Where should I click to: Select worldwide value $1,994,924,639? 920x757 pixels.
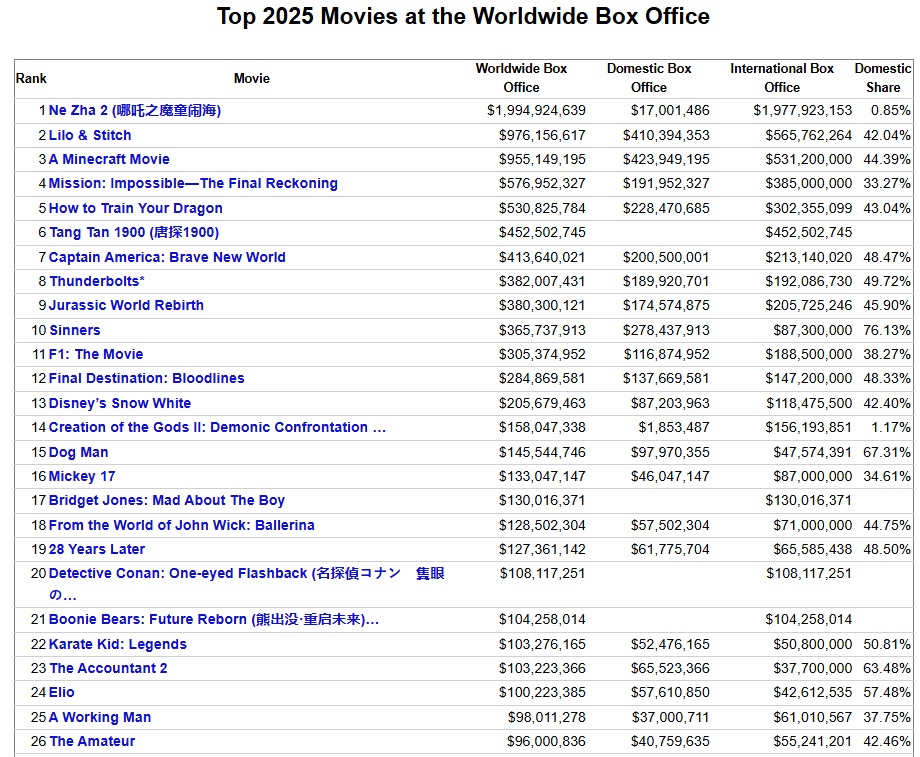point(536,110)
